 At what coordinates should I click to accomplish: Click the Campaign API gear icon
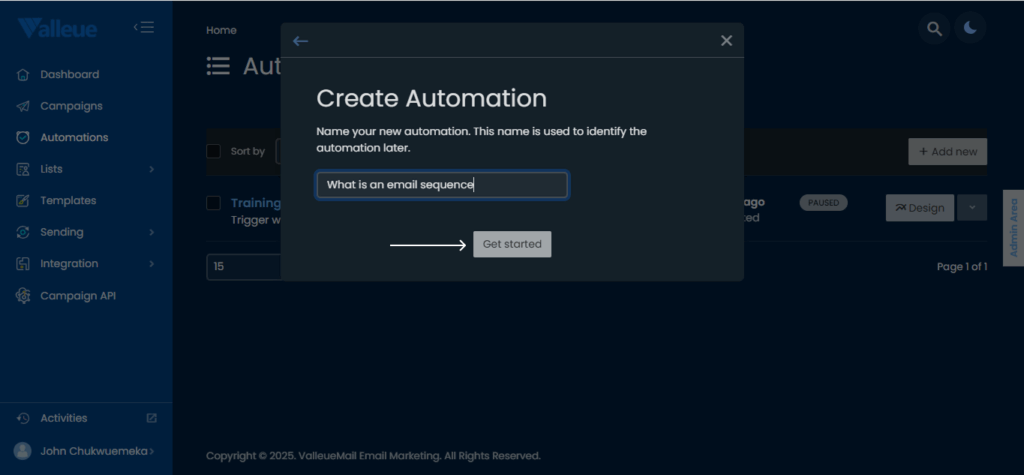click(x=23, y=296)
